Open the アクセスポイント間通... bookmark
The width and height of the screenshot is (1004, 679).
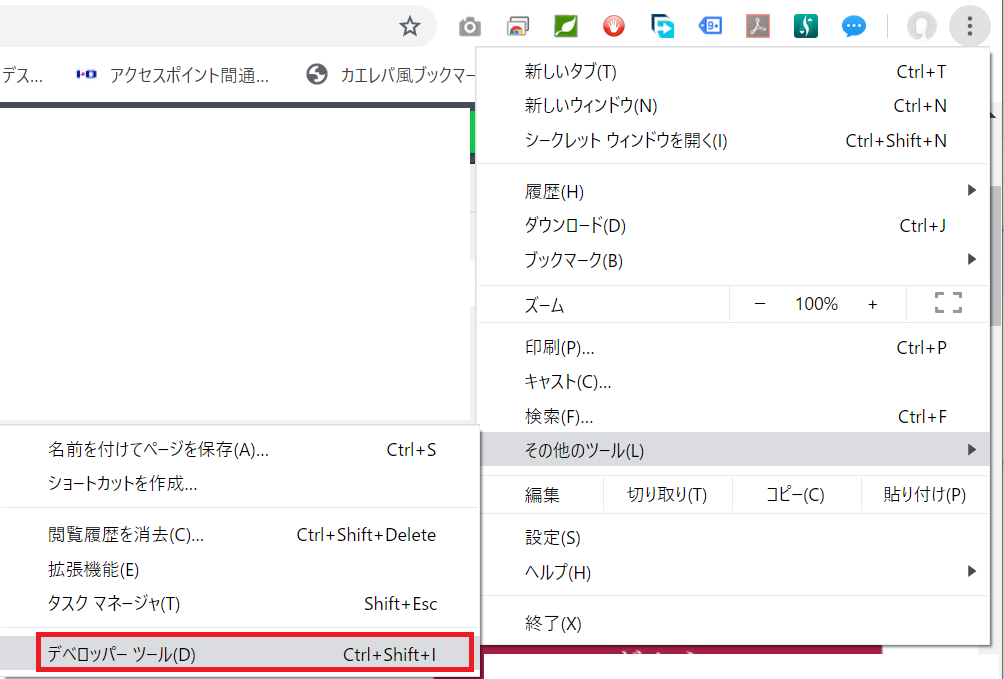point(173,75)
